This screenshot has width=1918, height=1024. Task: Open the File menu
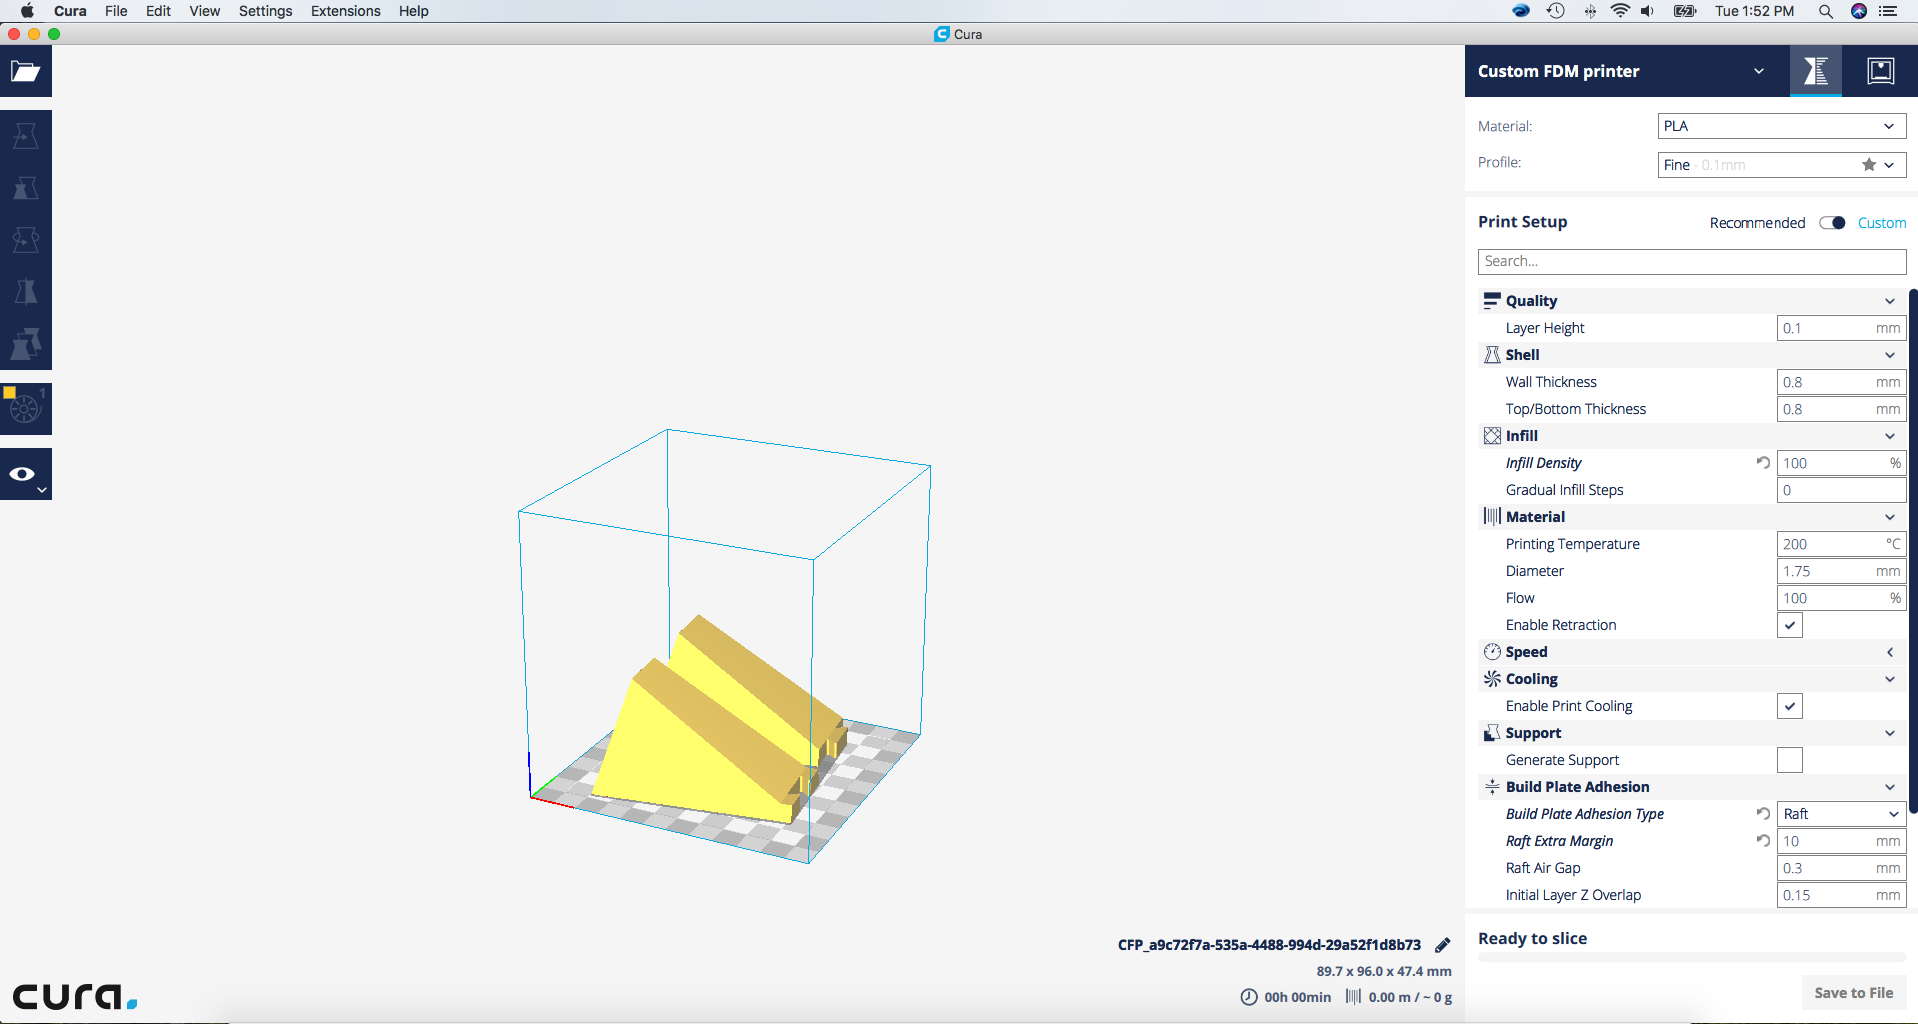tap(116, 11)
